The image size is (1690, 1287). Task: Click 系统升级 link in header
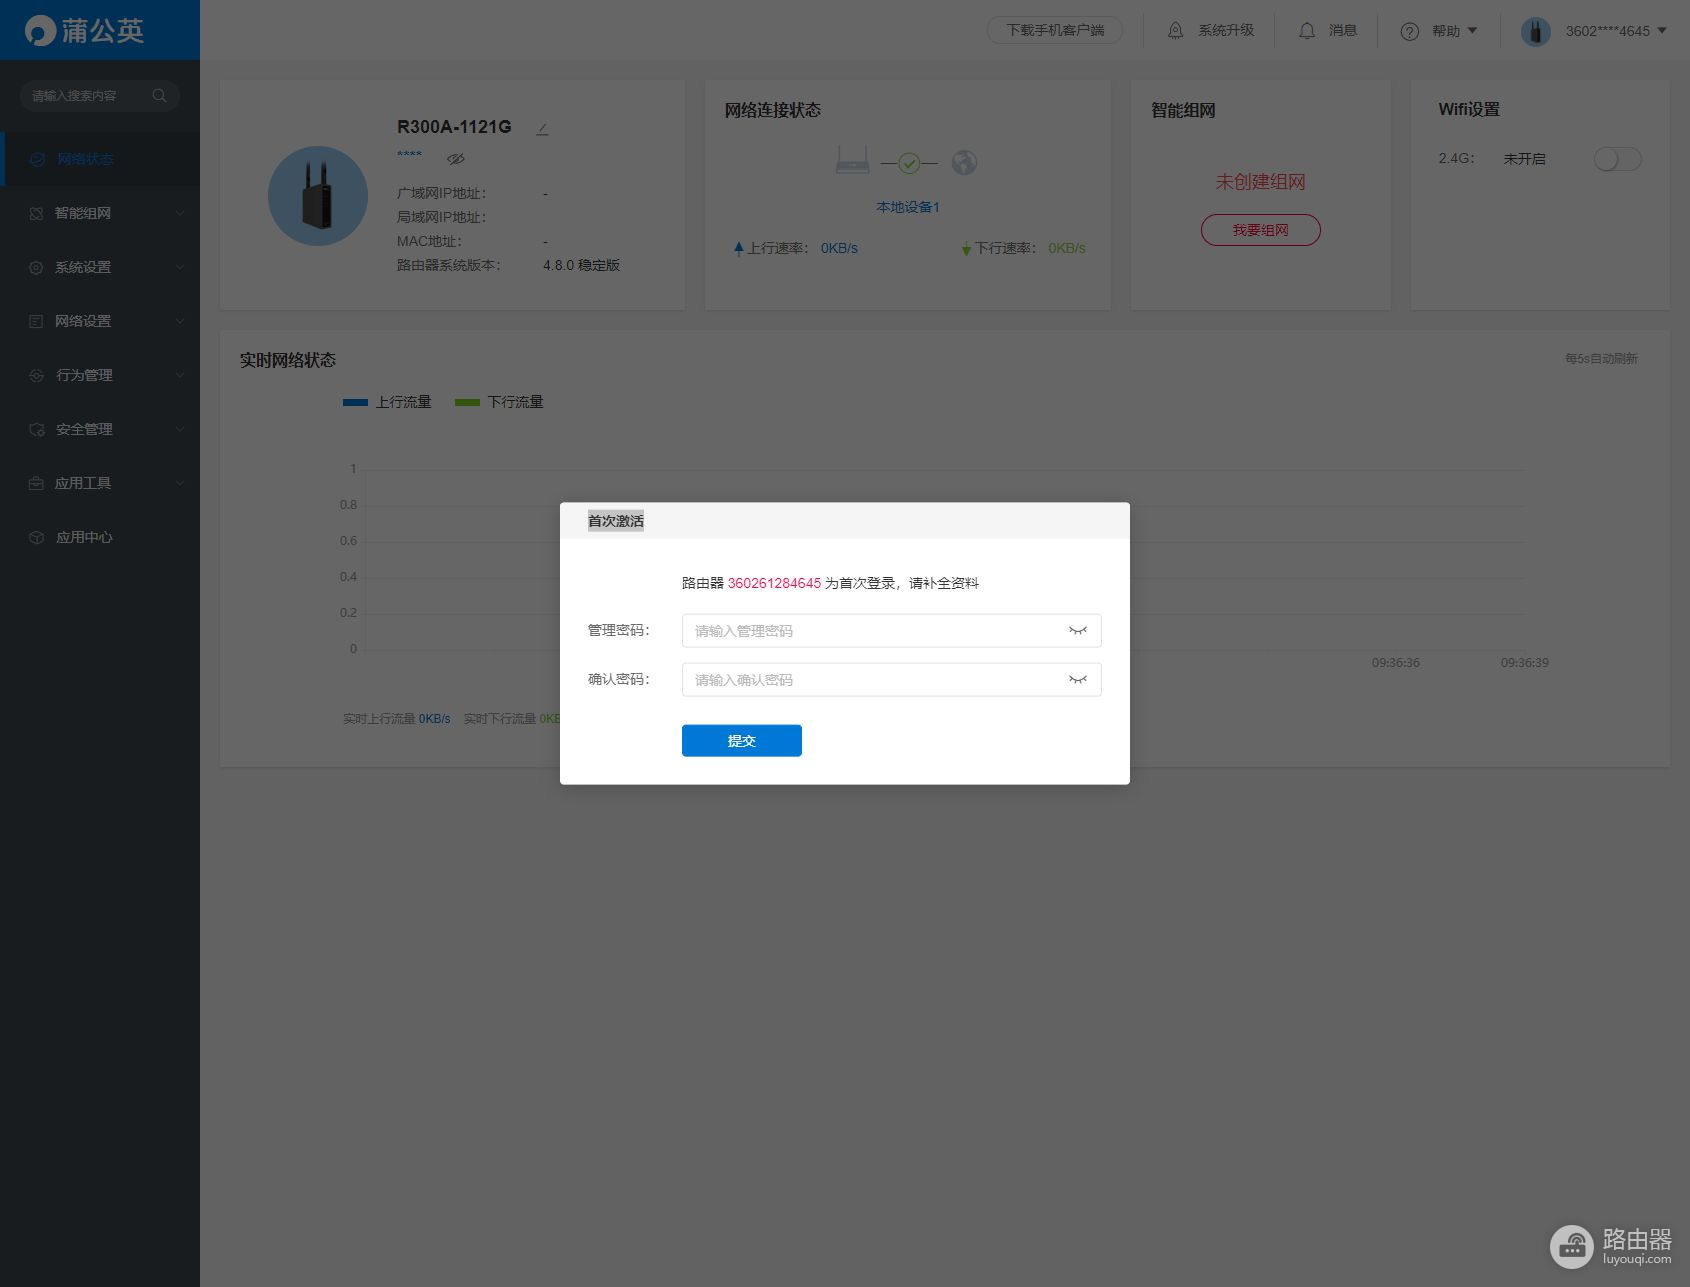pos(1226,31)
